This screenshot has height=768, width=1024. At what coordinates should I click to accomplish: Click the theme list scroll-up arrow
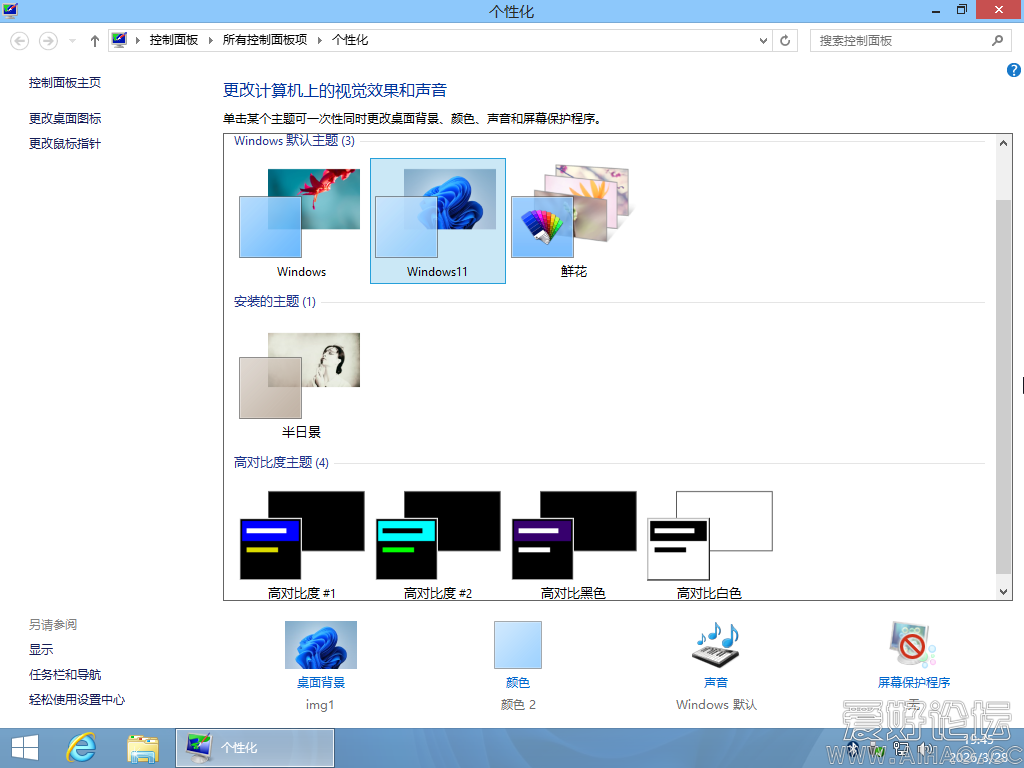tap(1004, 142)
